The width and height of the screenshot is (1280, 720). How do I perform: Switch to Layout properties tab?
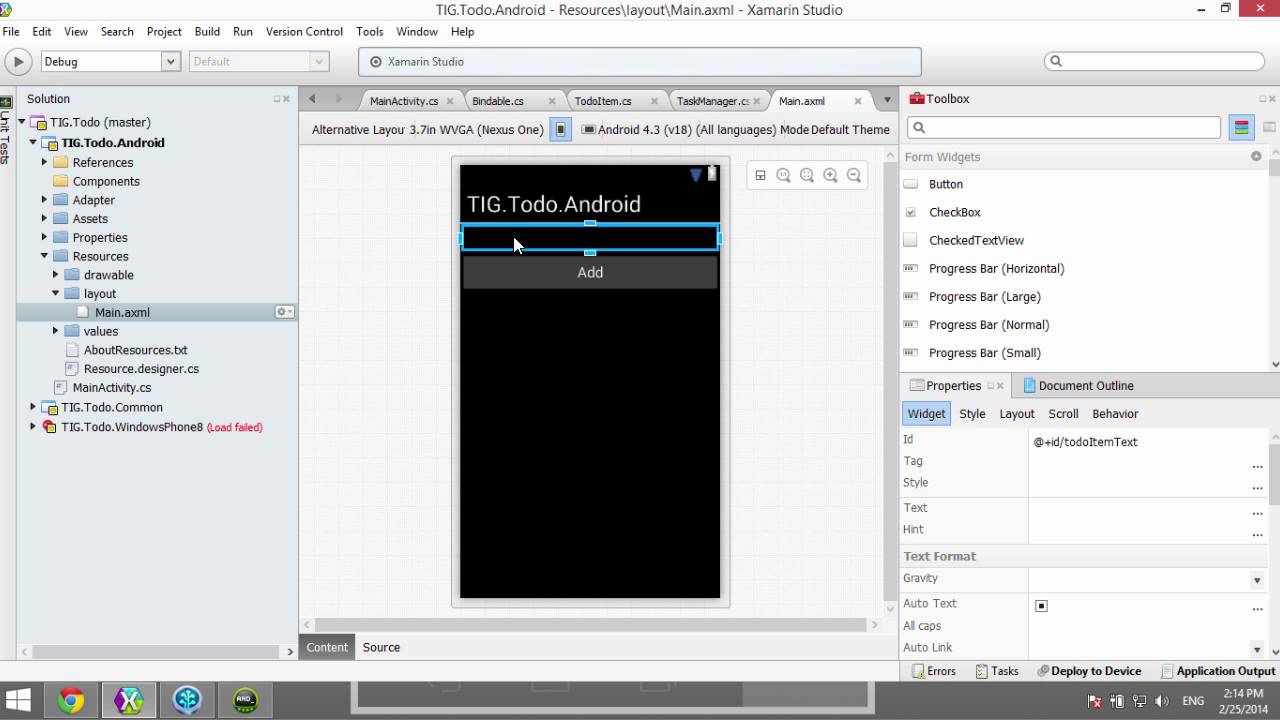[x=1017, y=413]
